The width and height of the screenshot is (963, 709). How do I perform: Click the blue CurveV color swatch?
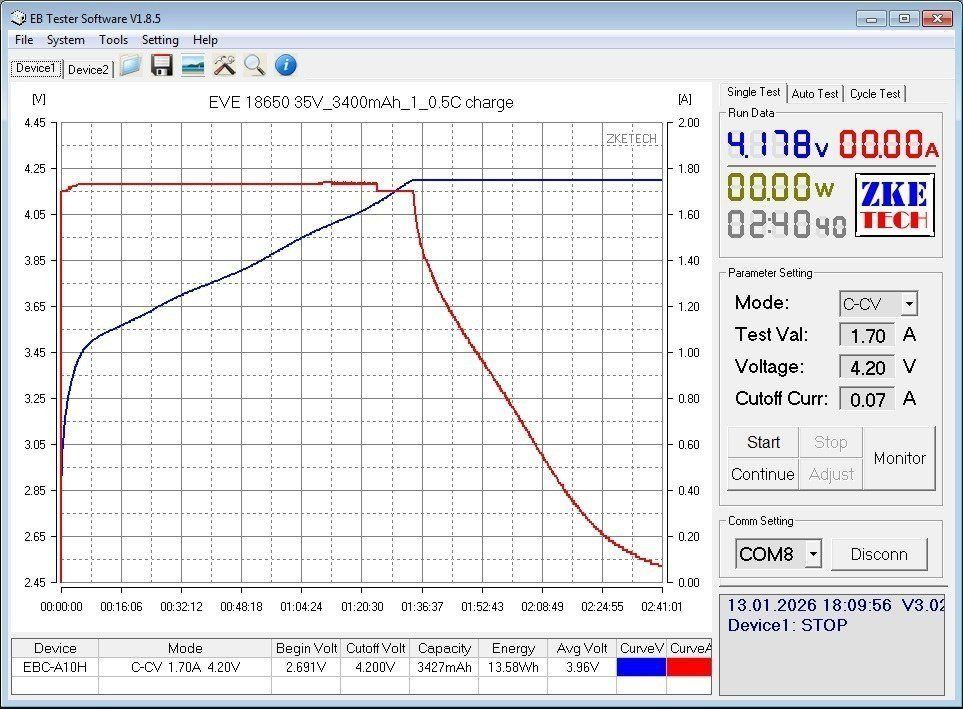(641, 667)
